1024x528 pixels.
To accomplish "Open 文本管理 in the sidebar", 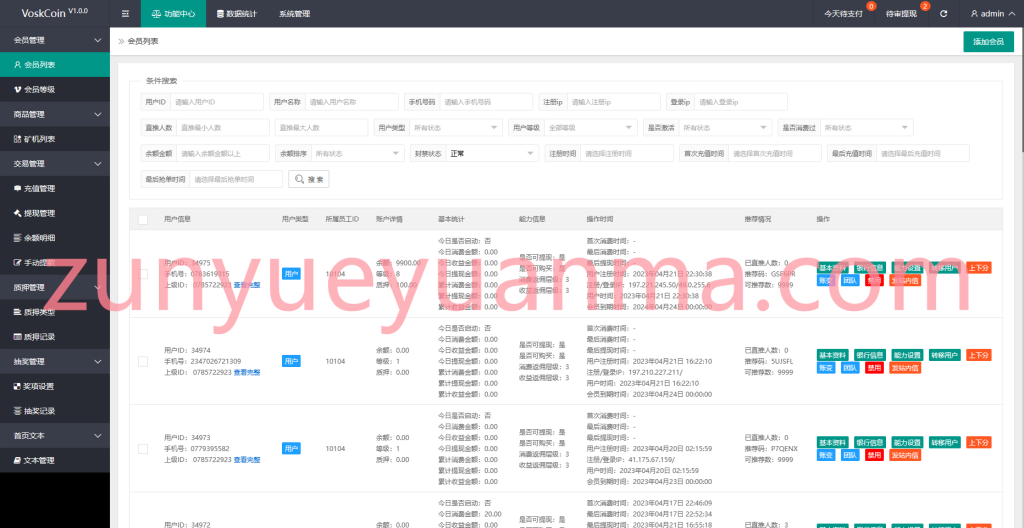I will tap(55, 460).
